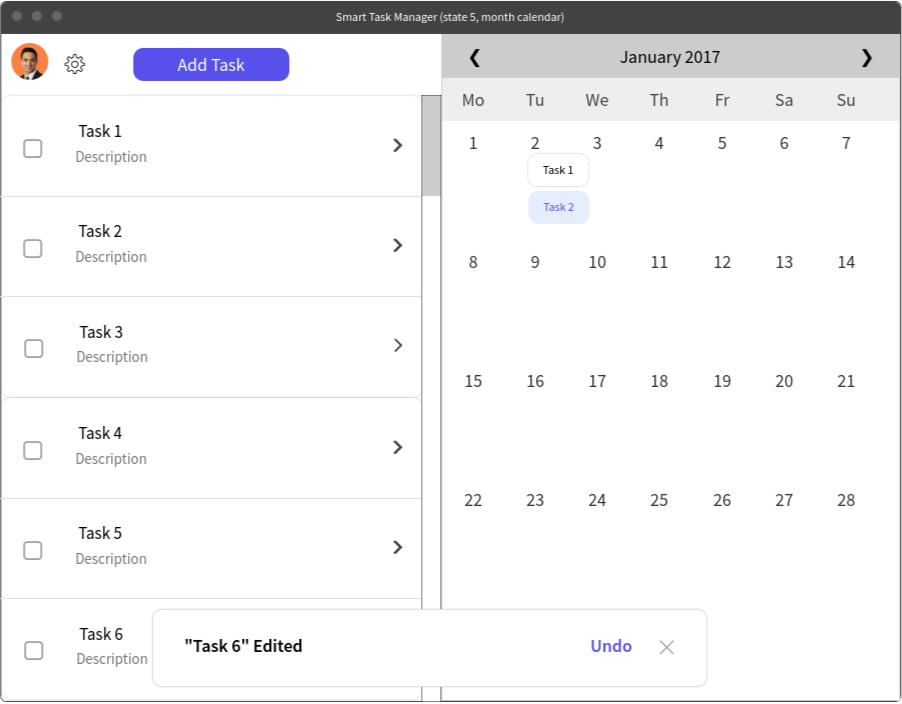The height and width of the screenshot is (704, 902).
Task: Select January 12 in calendar
Action: pos(722,262)
